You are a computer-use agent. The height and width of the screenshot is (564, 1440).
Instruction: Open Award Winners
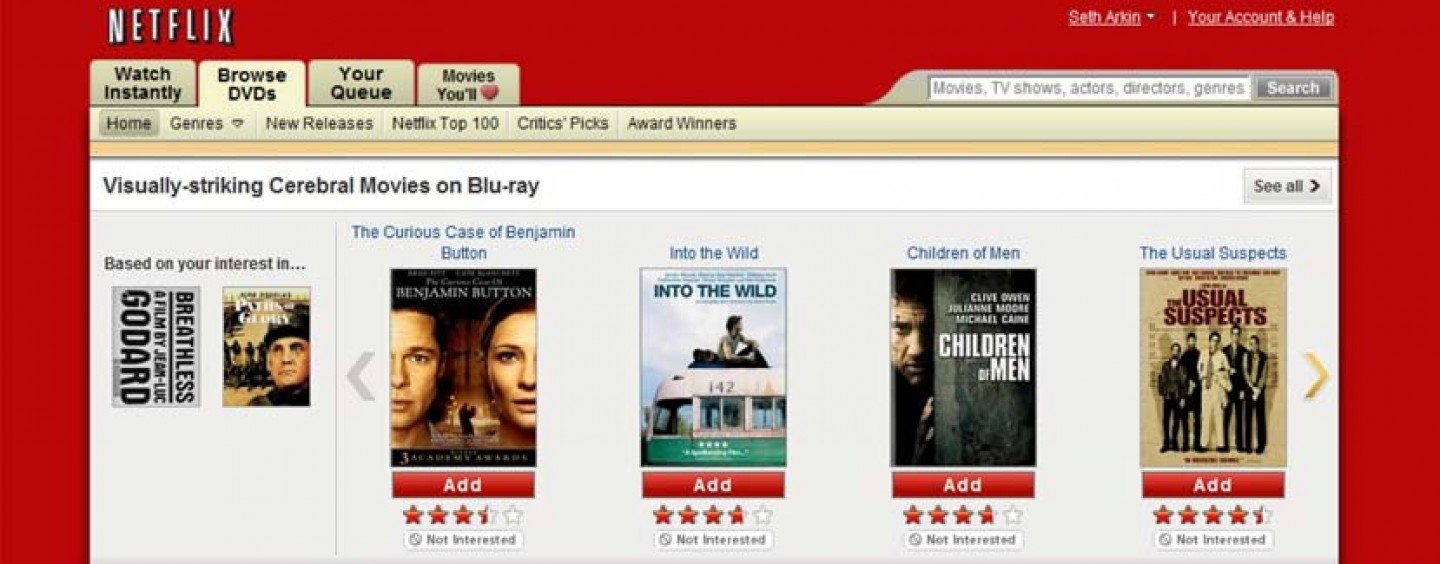(x=681, y=124)
